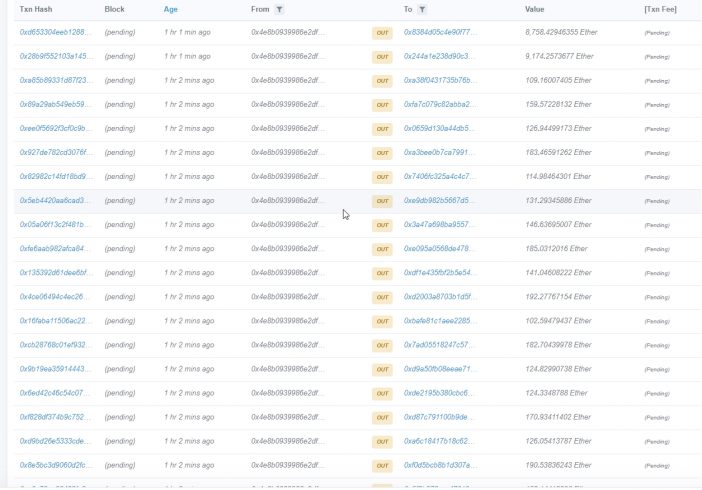Open transaction hash 0xcb28768c01ef932
This screenshot has height=490, width=702.
click(x=56, y=345)
